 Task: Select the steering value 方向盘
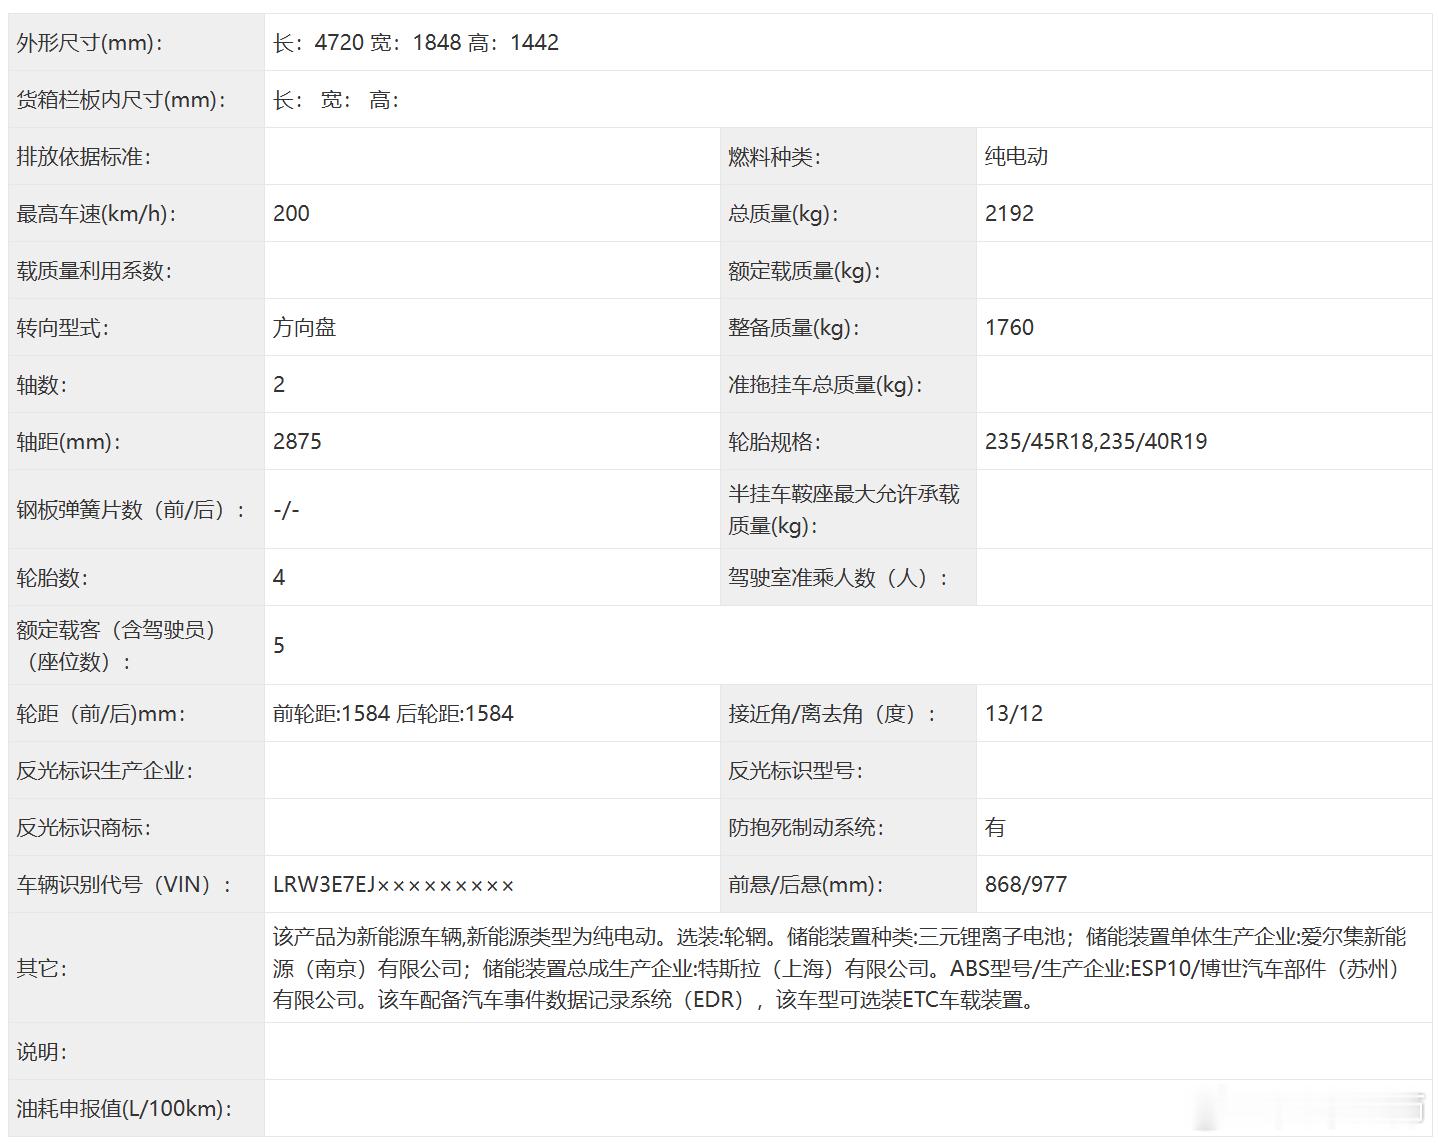tap(304, 328)
